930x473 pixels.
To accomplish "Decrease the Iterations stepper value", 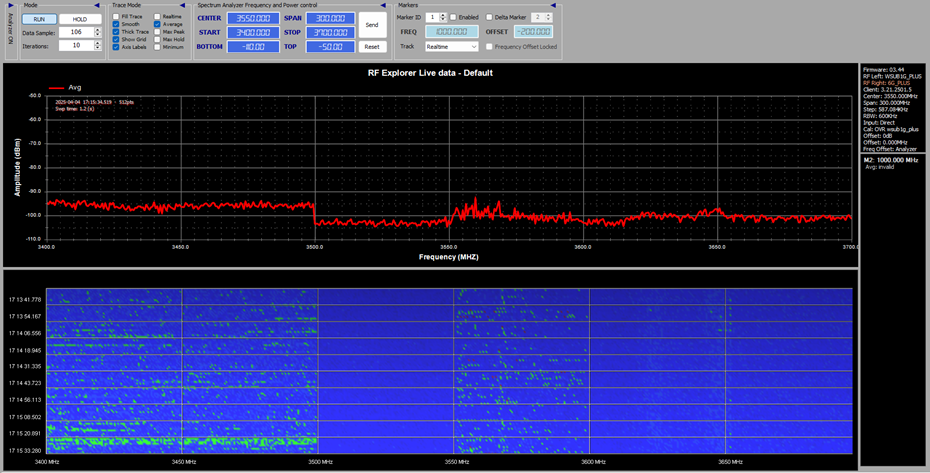I will click(97, 48).
